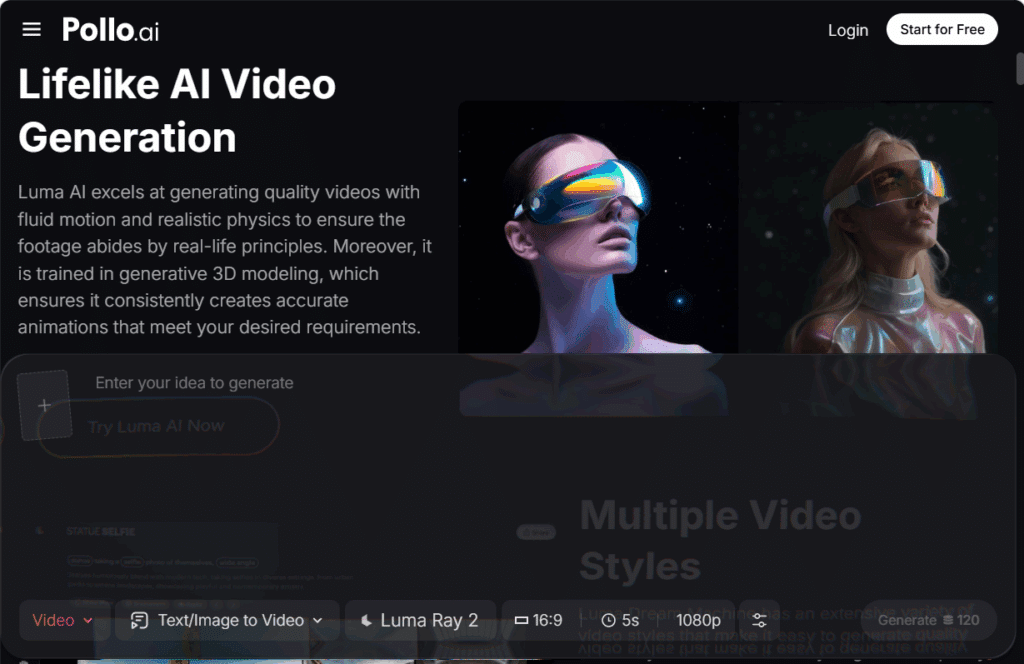Click the 'Lifelike AI Video Generation' heading
The width and height of the screenshot is (1024, 664).
point(177,111)
